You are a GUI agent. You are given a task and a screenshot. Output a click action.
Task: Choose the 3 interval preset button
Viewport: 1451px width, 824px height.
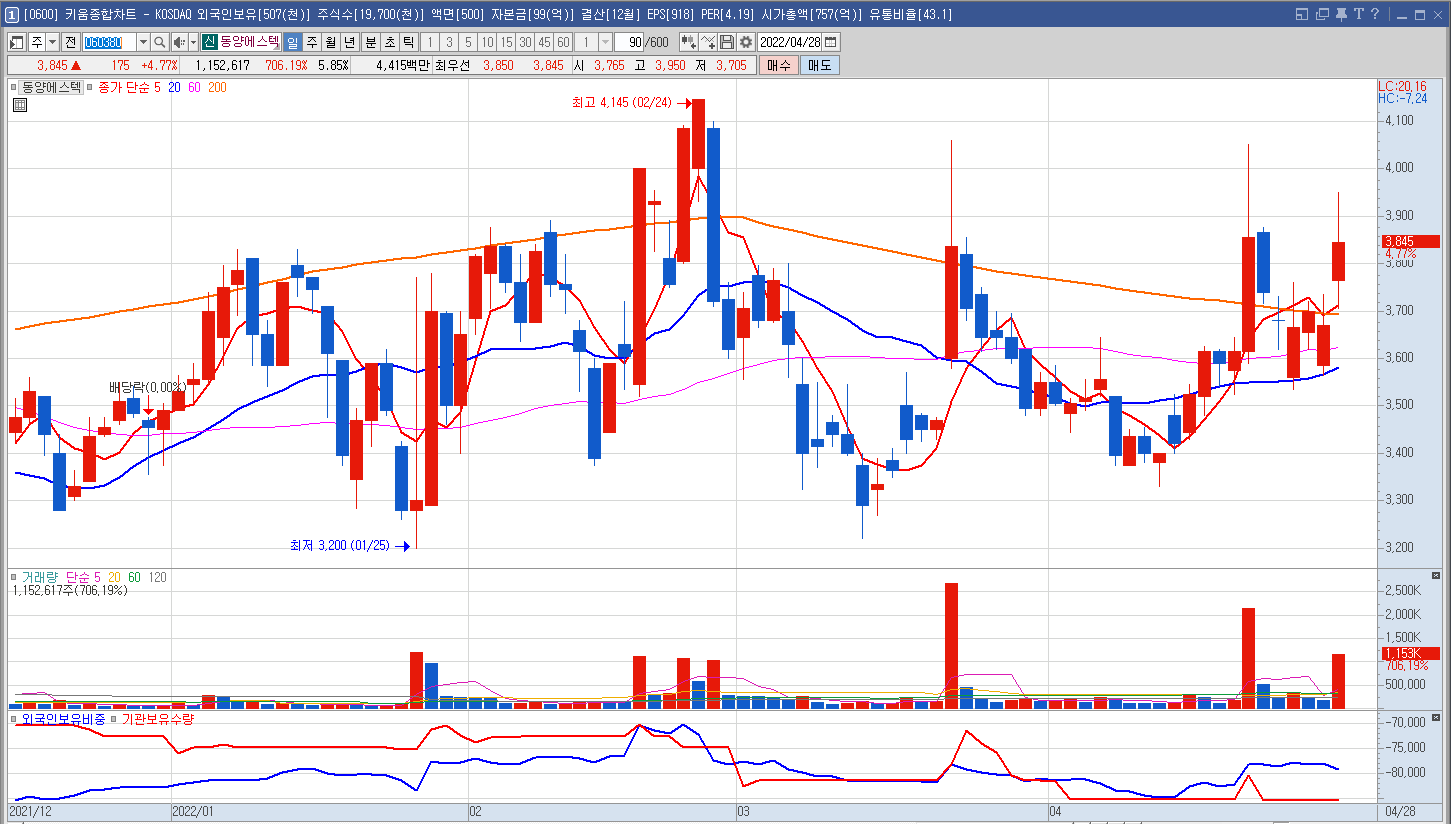click(x=448, y=42)
